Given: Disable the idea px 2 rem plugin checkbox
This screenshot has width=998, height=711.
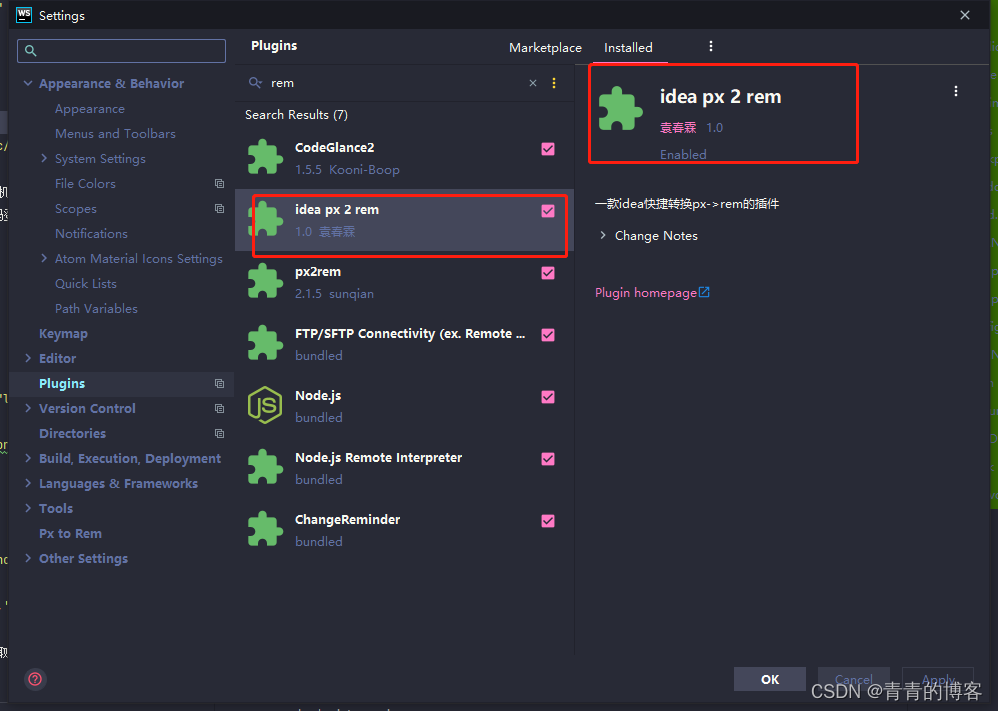Looking at the screenshot, I should (548, 211).
